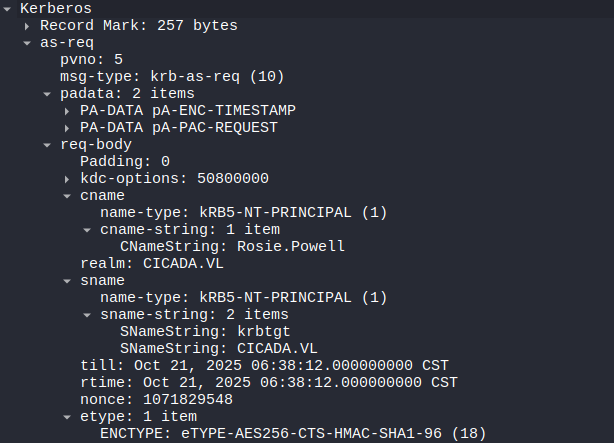The width and height of the screenshot is (614, 443).
Task: Expand kdc-options: 50800000 field
Action: coord(67,178)
